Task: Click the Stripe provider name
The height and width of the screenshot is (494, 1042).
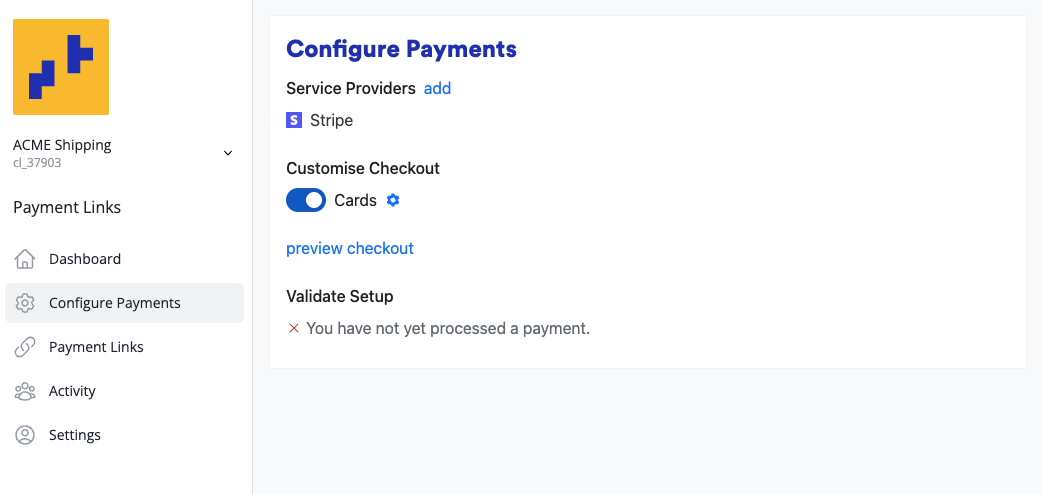Action: pyautogui.click(x=331, y=120)
